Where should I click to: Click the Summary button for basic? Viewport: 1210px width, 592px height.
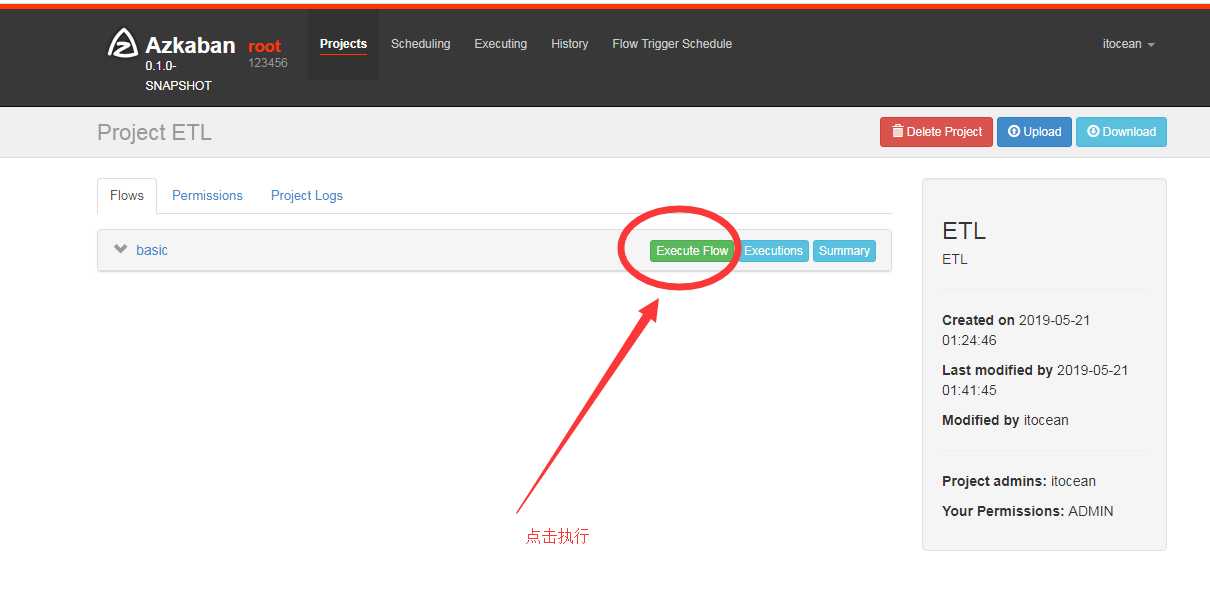[x=844, y=251]
